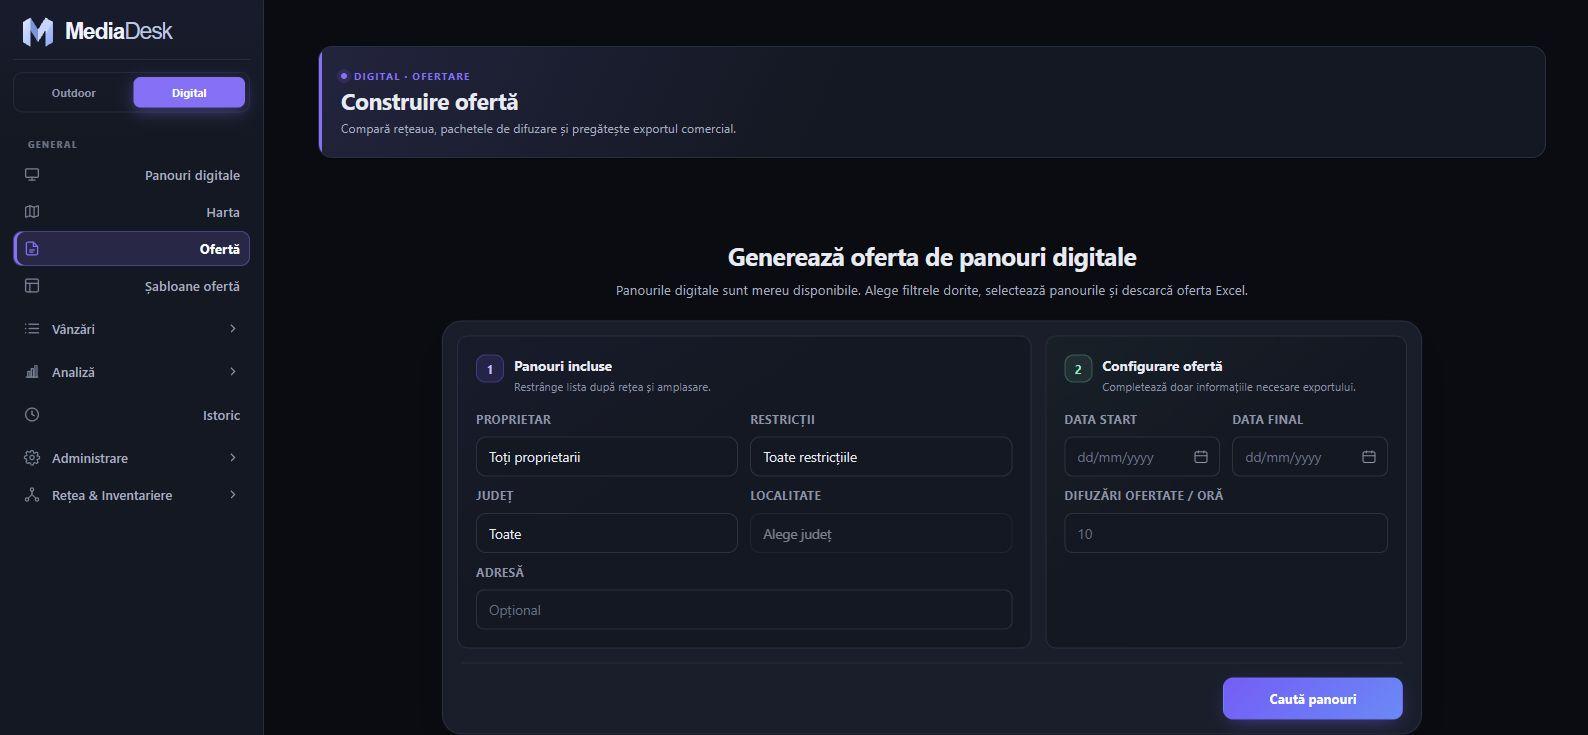Expand the Vânzări menu chevron
This screenshot has width=1588, height=735.
coord(233,329)
